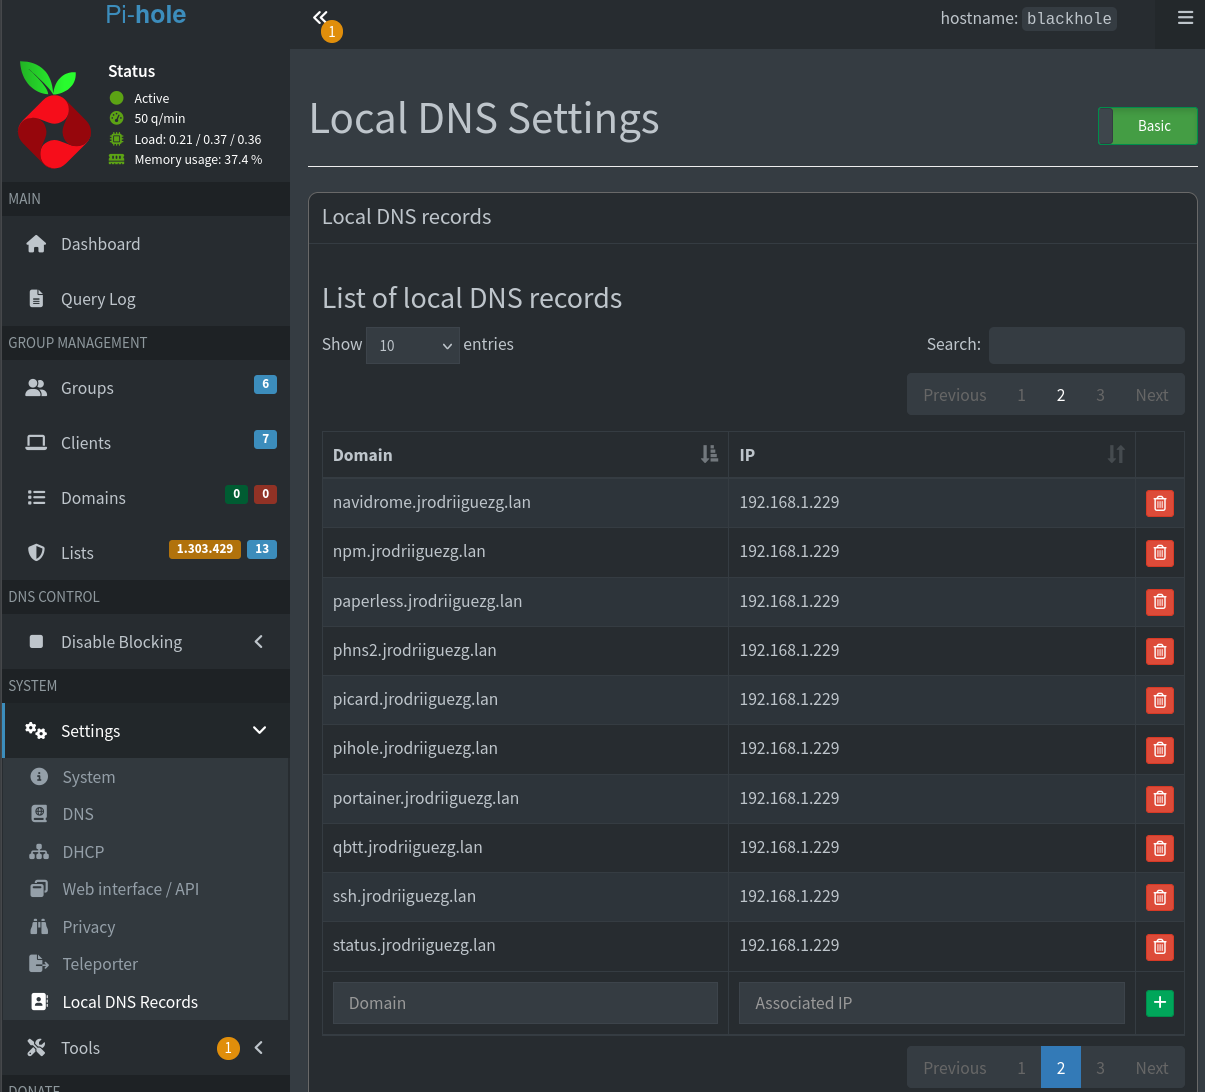Click the Memory usage status line
Screen dimensions: 1205x1092
(x=185, y=160)
